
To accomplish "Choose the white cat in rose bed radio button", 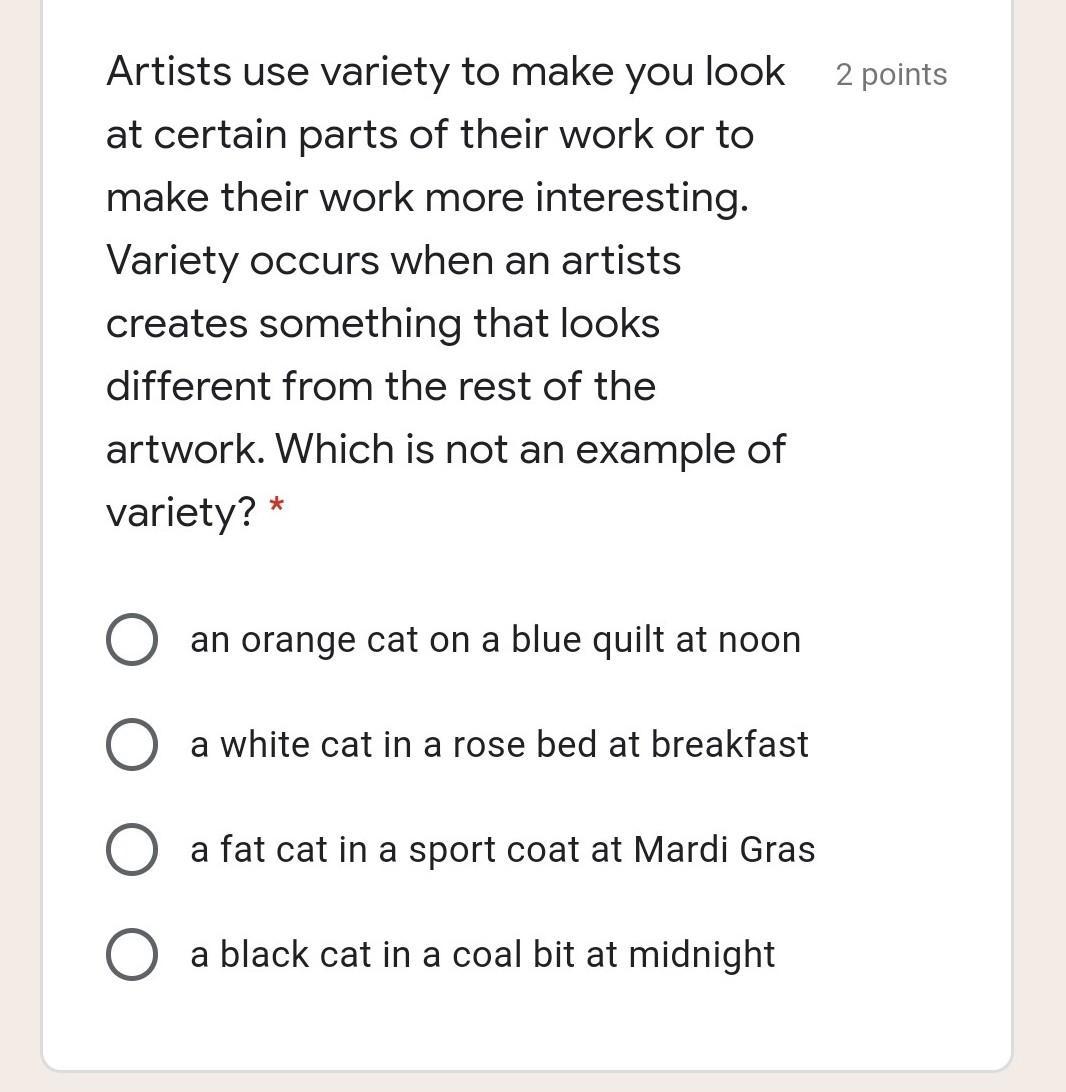I will pos(131,745).
